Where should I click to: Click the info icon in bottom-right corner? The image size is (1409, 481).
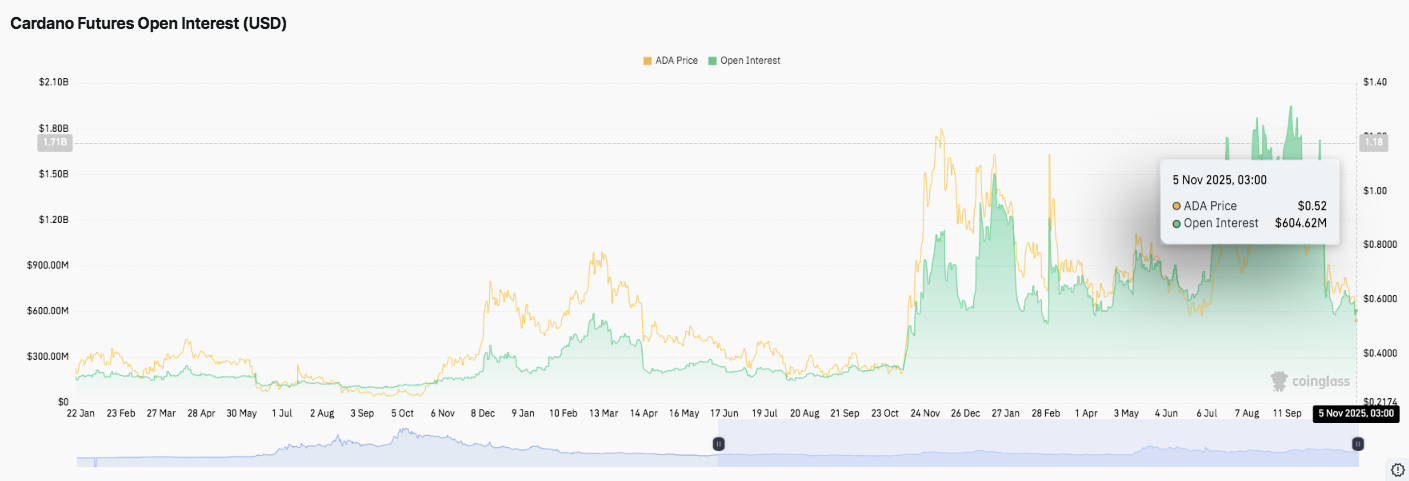[1397, 469]
